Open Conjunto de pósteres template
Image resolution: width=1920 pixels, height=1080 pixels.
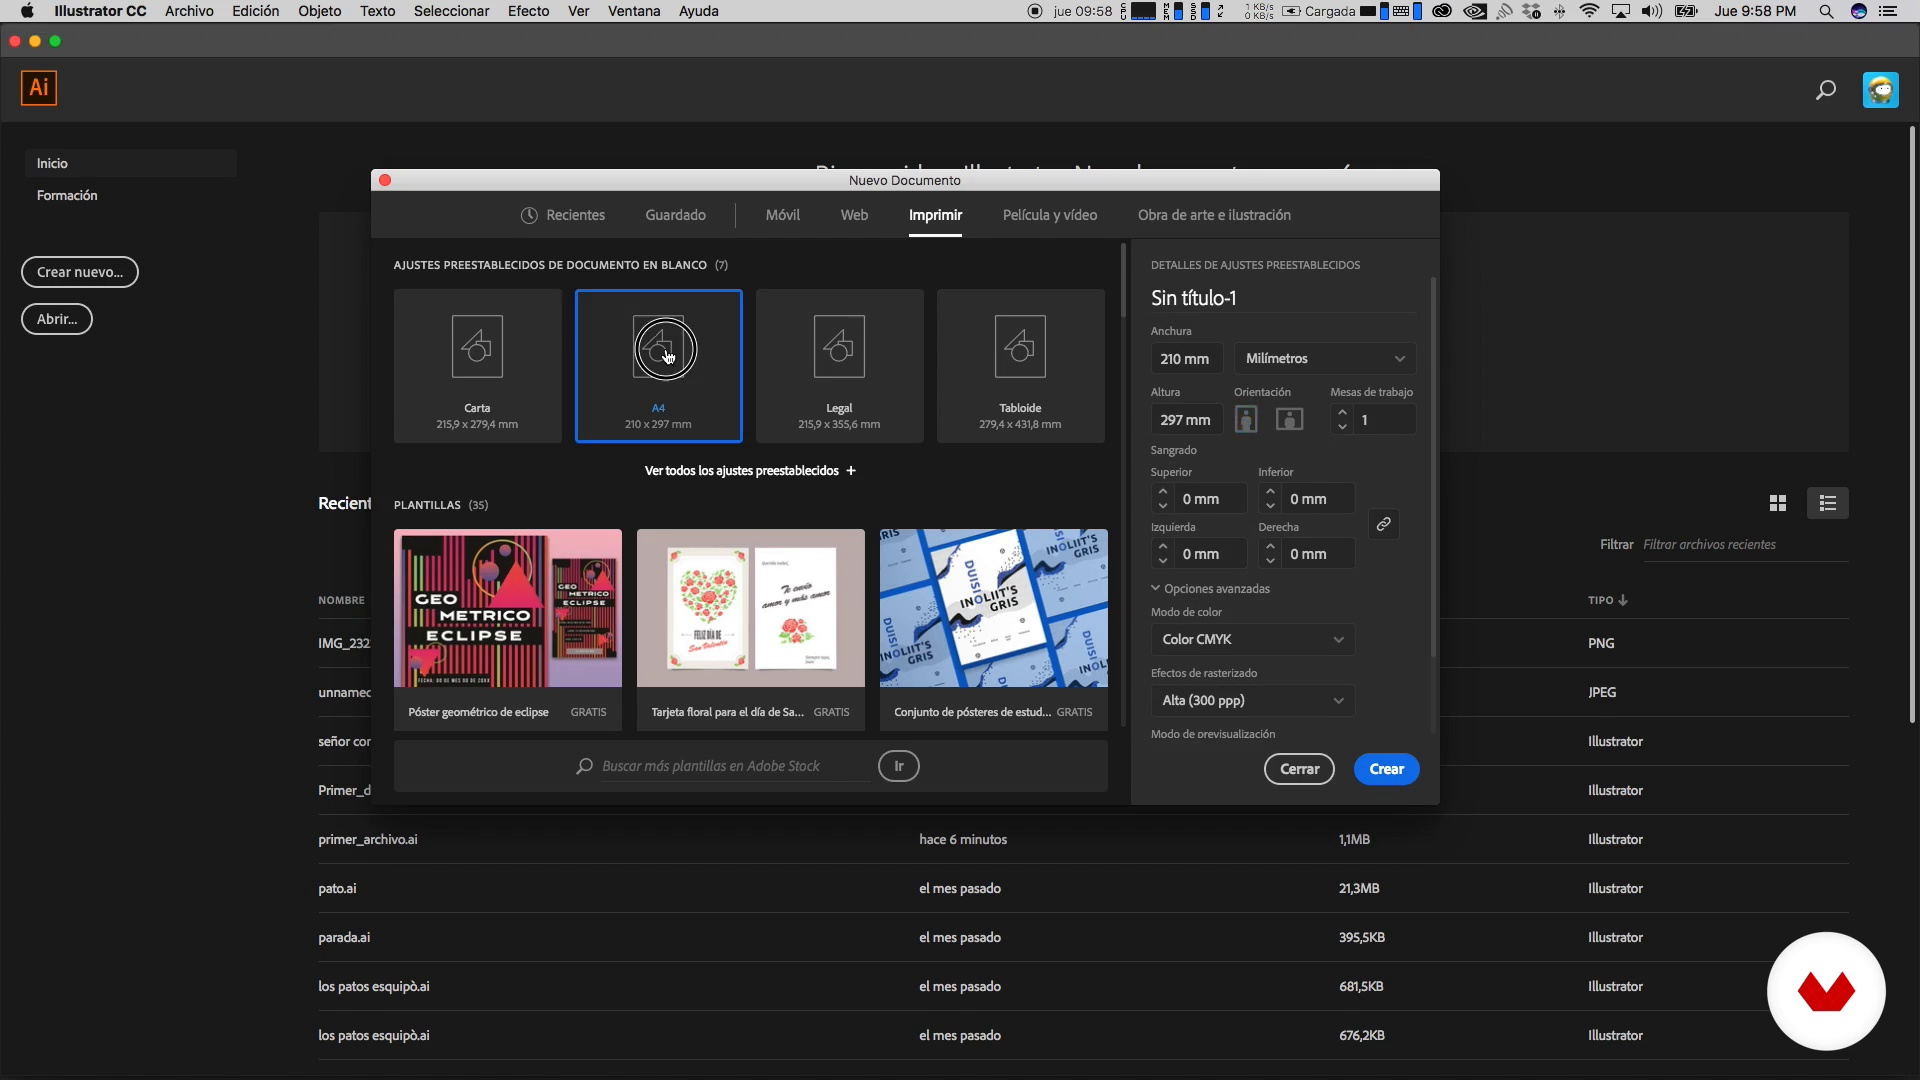[993, 629]
